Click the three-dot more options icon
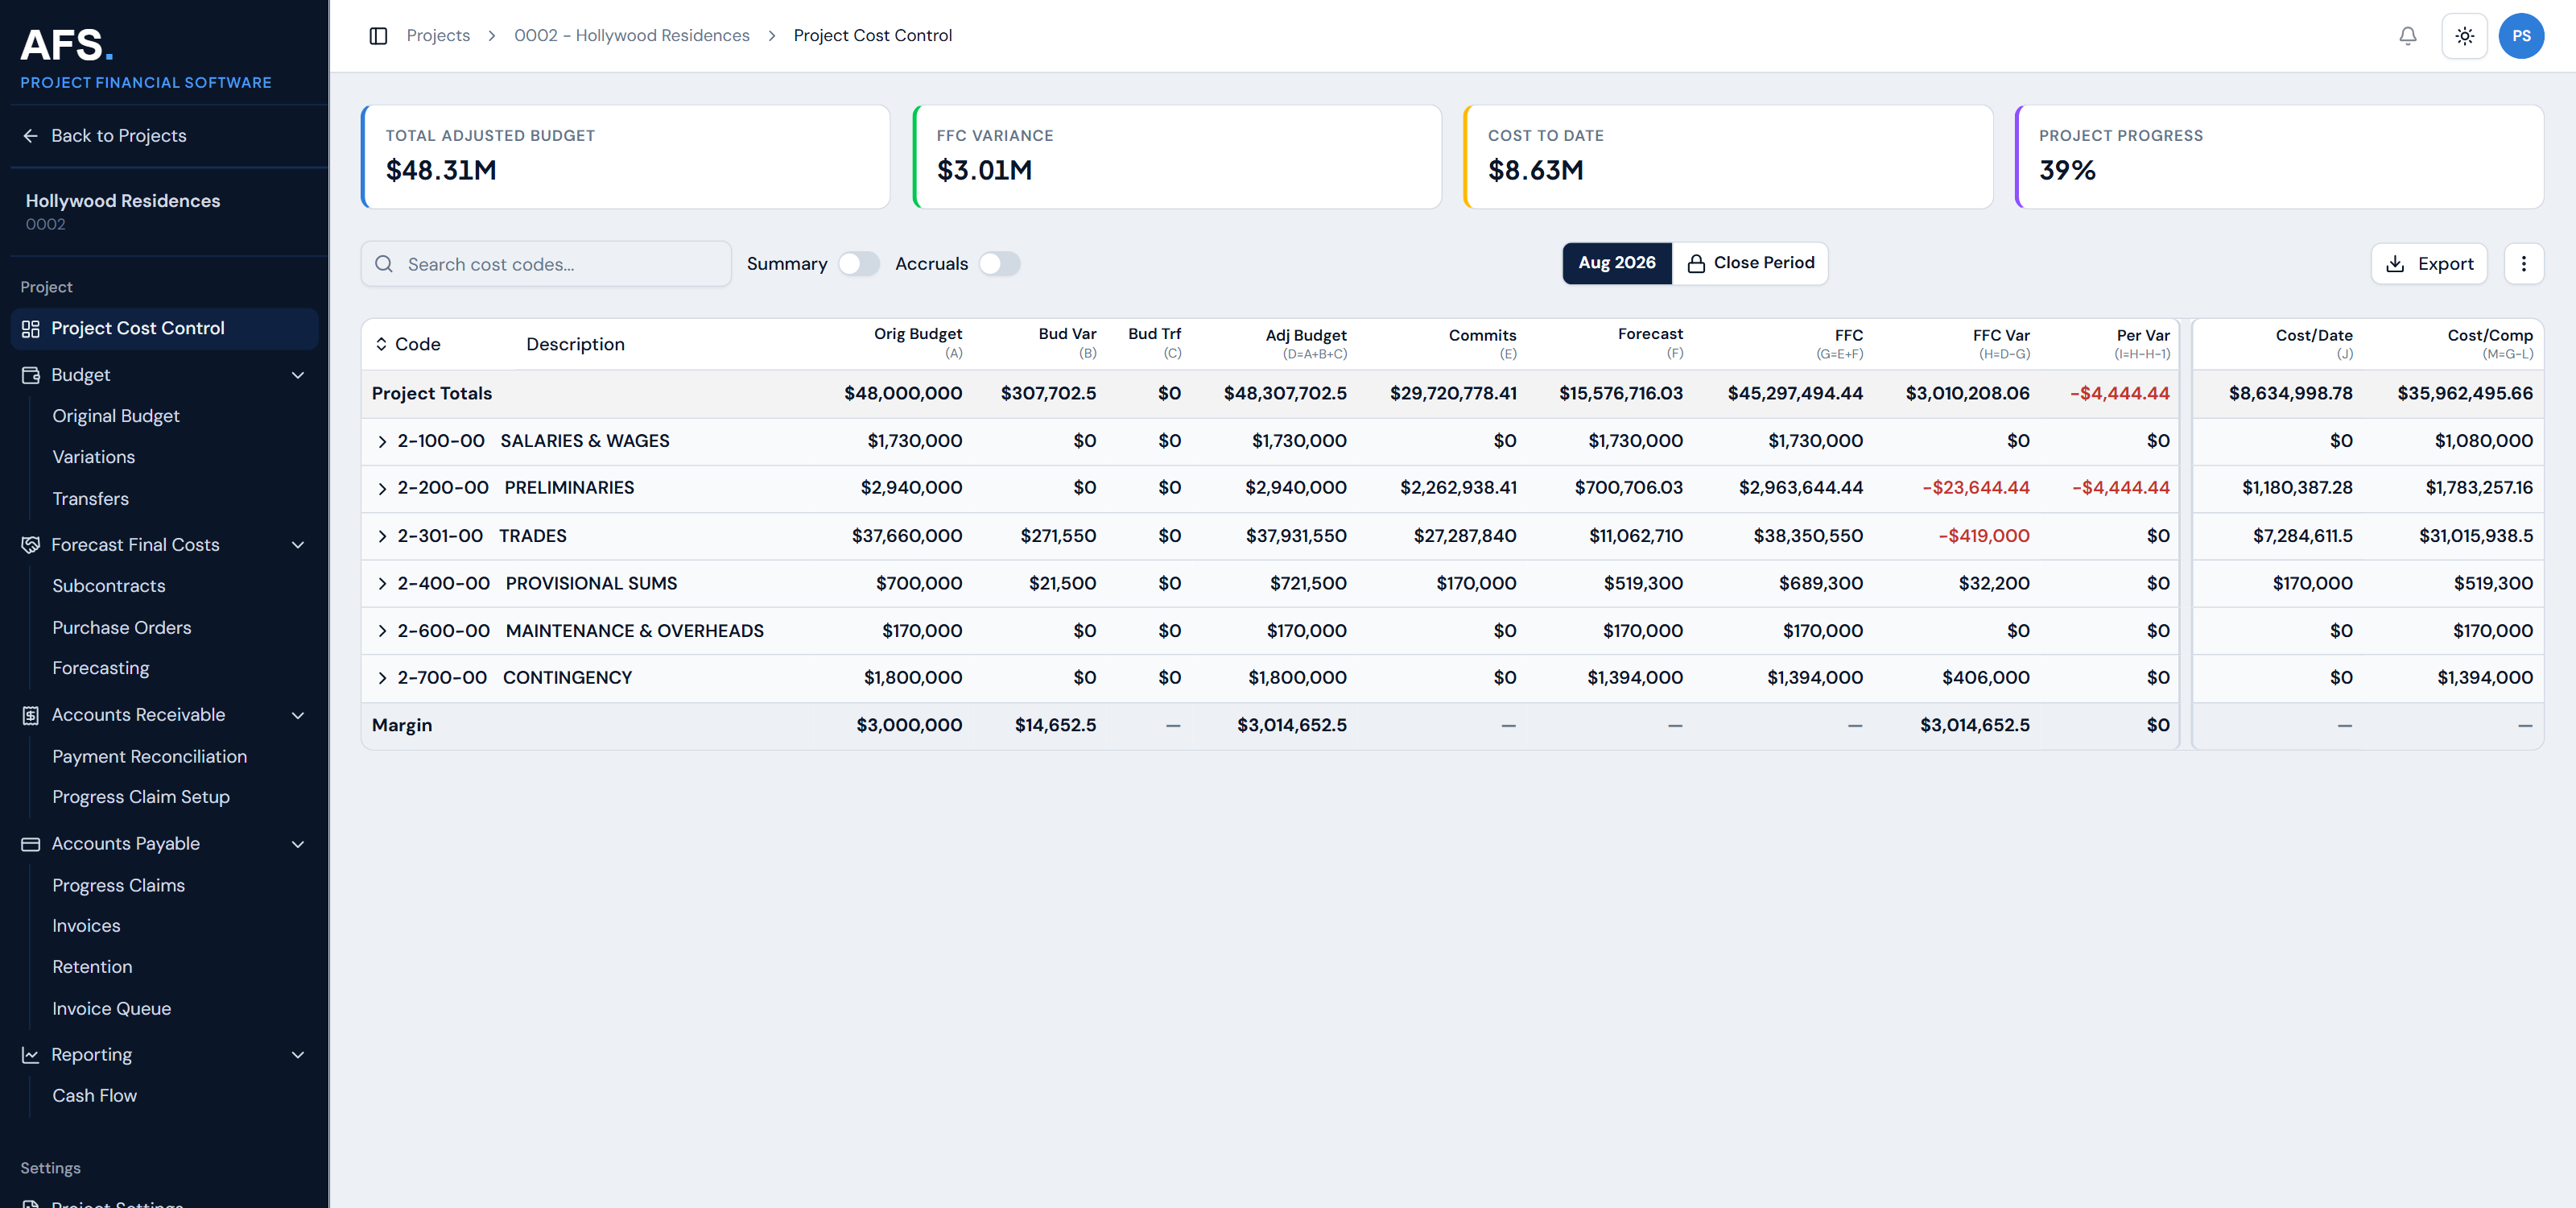The image size is (2576, 1208). tap(2524, 264)
